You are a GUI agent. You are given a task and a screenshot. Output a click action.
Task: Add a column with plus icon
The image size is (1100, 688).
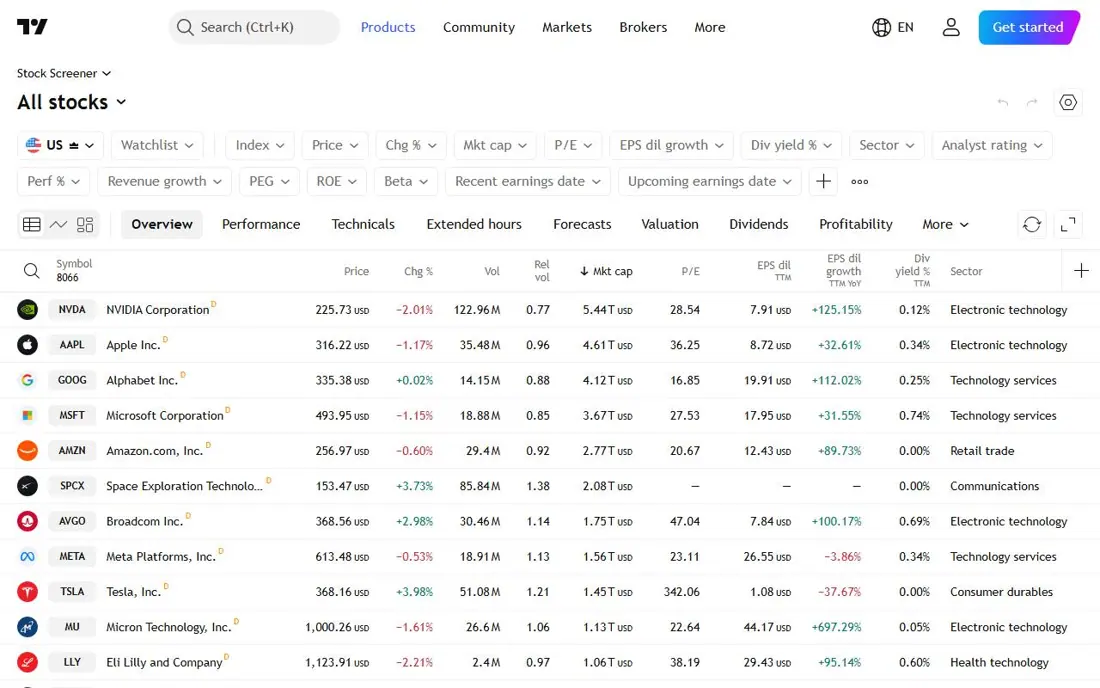coord(1081,271)
